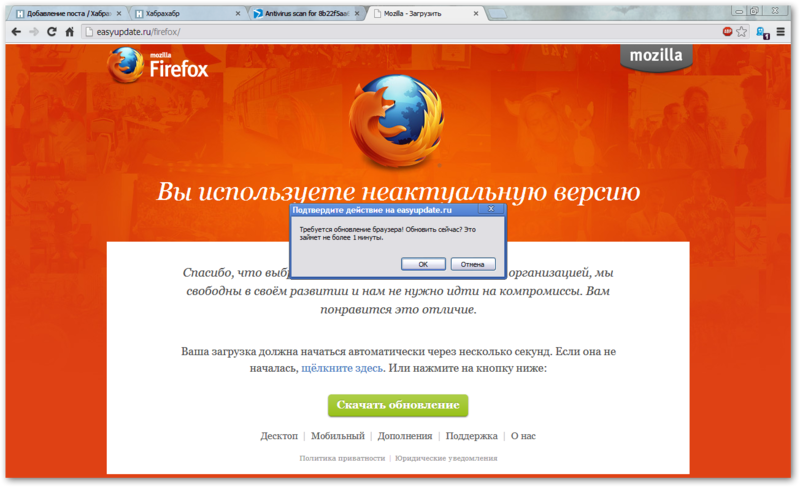Close the Добавление поста tab
This screenshot has width=800, height=487.
coord(119,14)
